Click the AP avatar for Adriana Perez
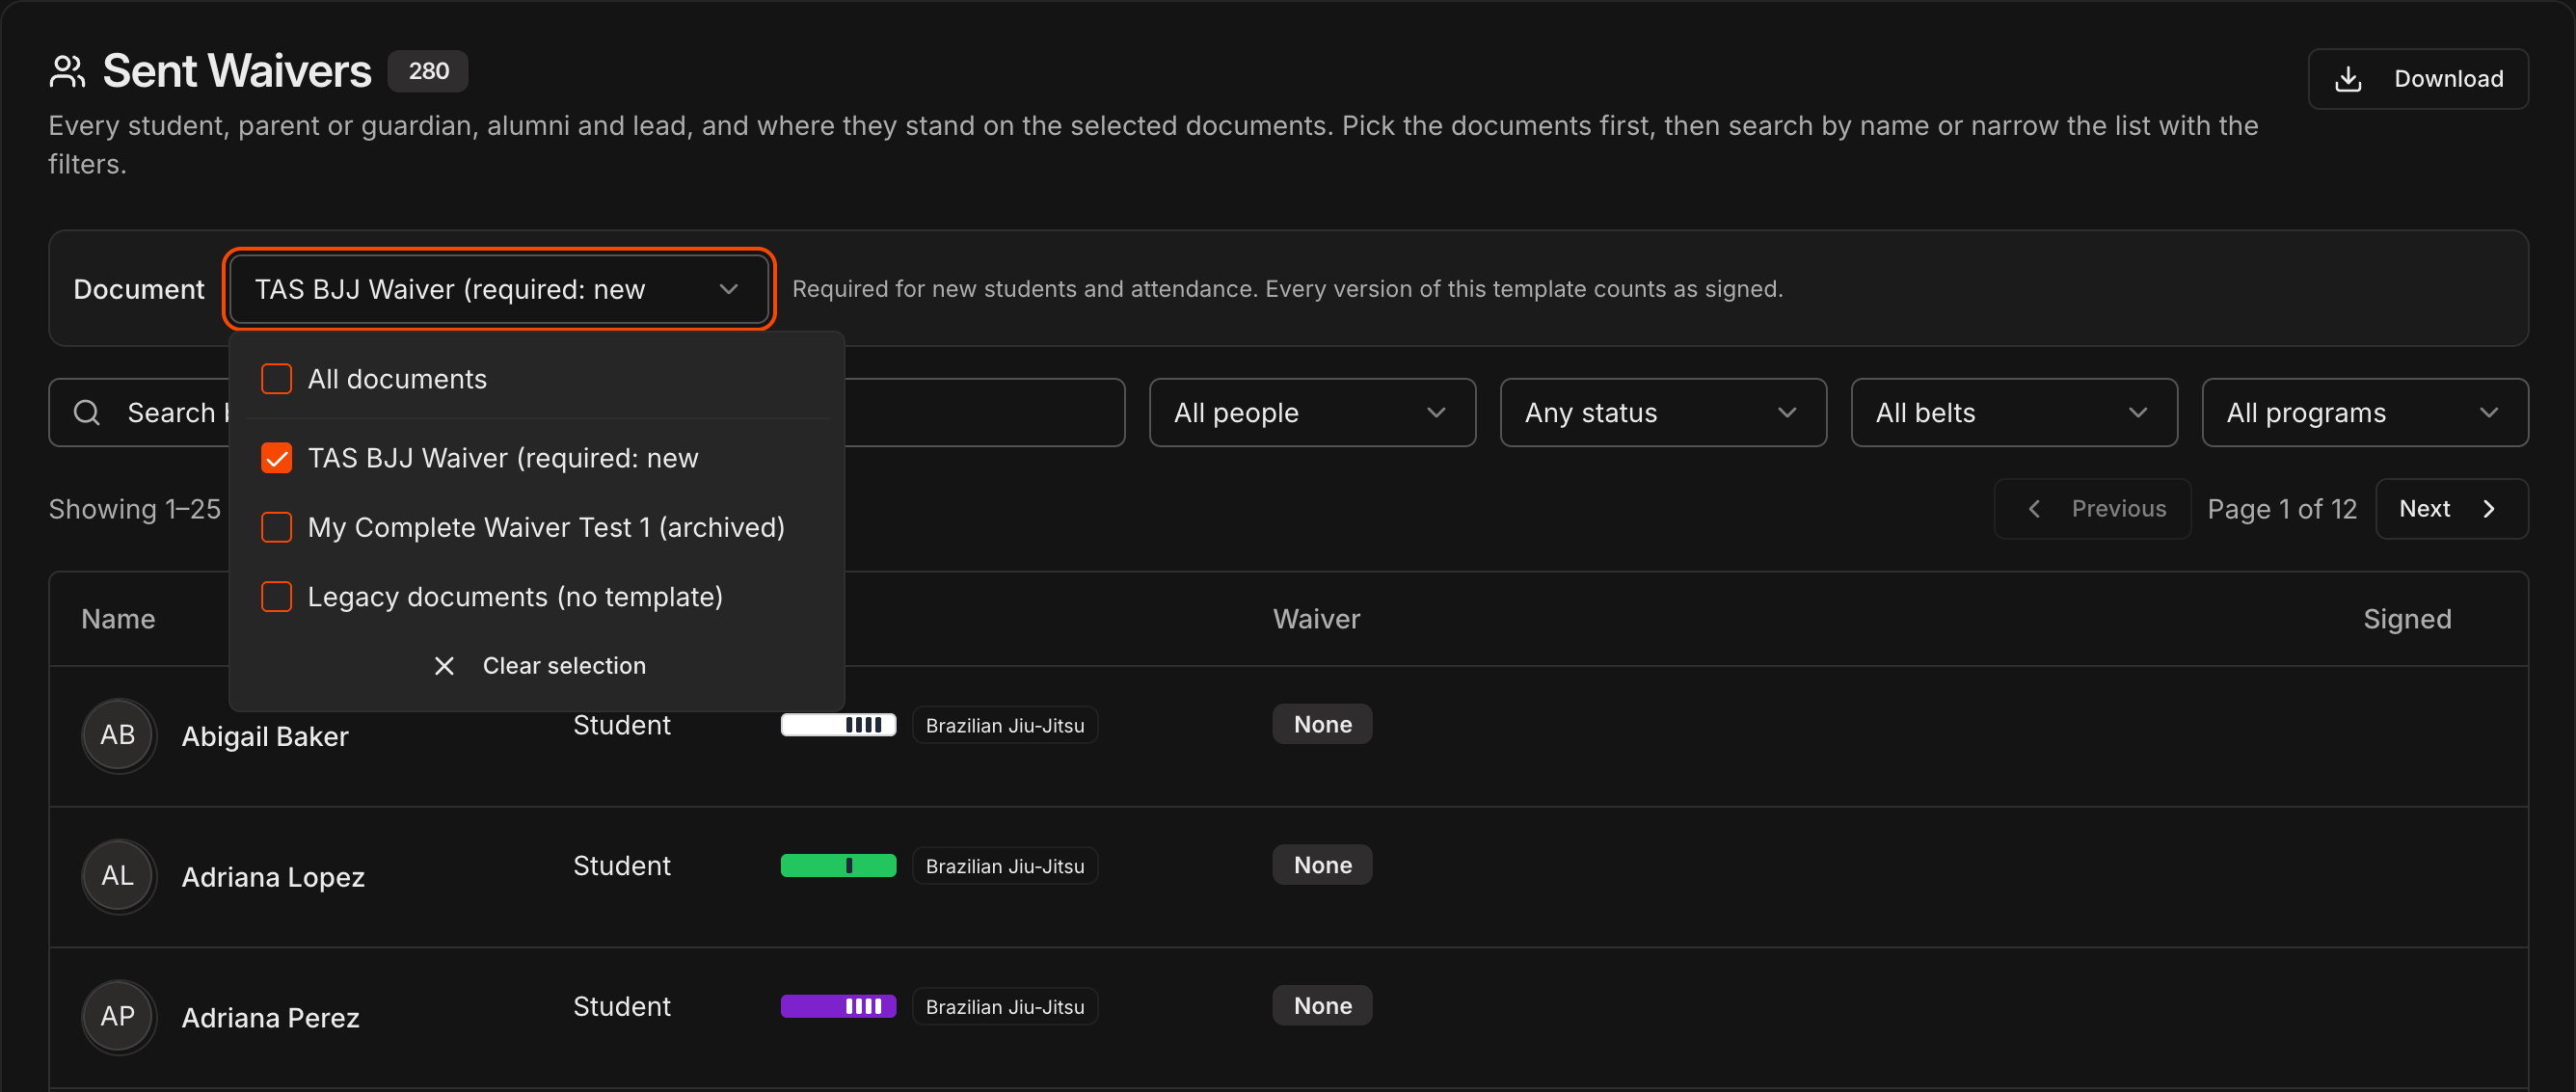This screenshot has height=1092, width=2576. (x=118, y=1016)
